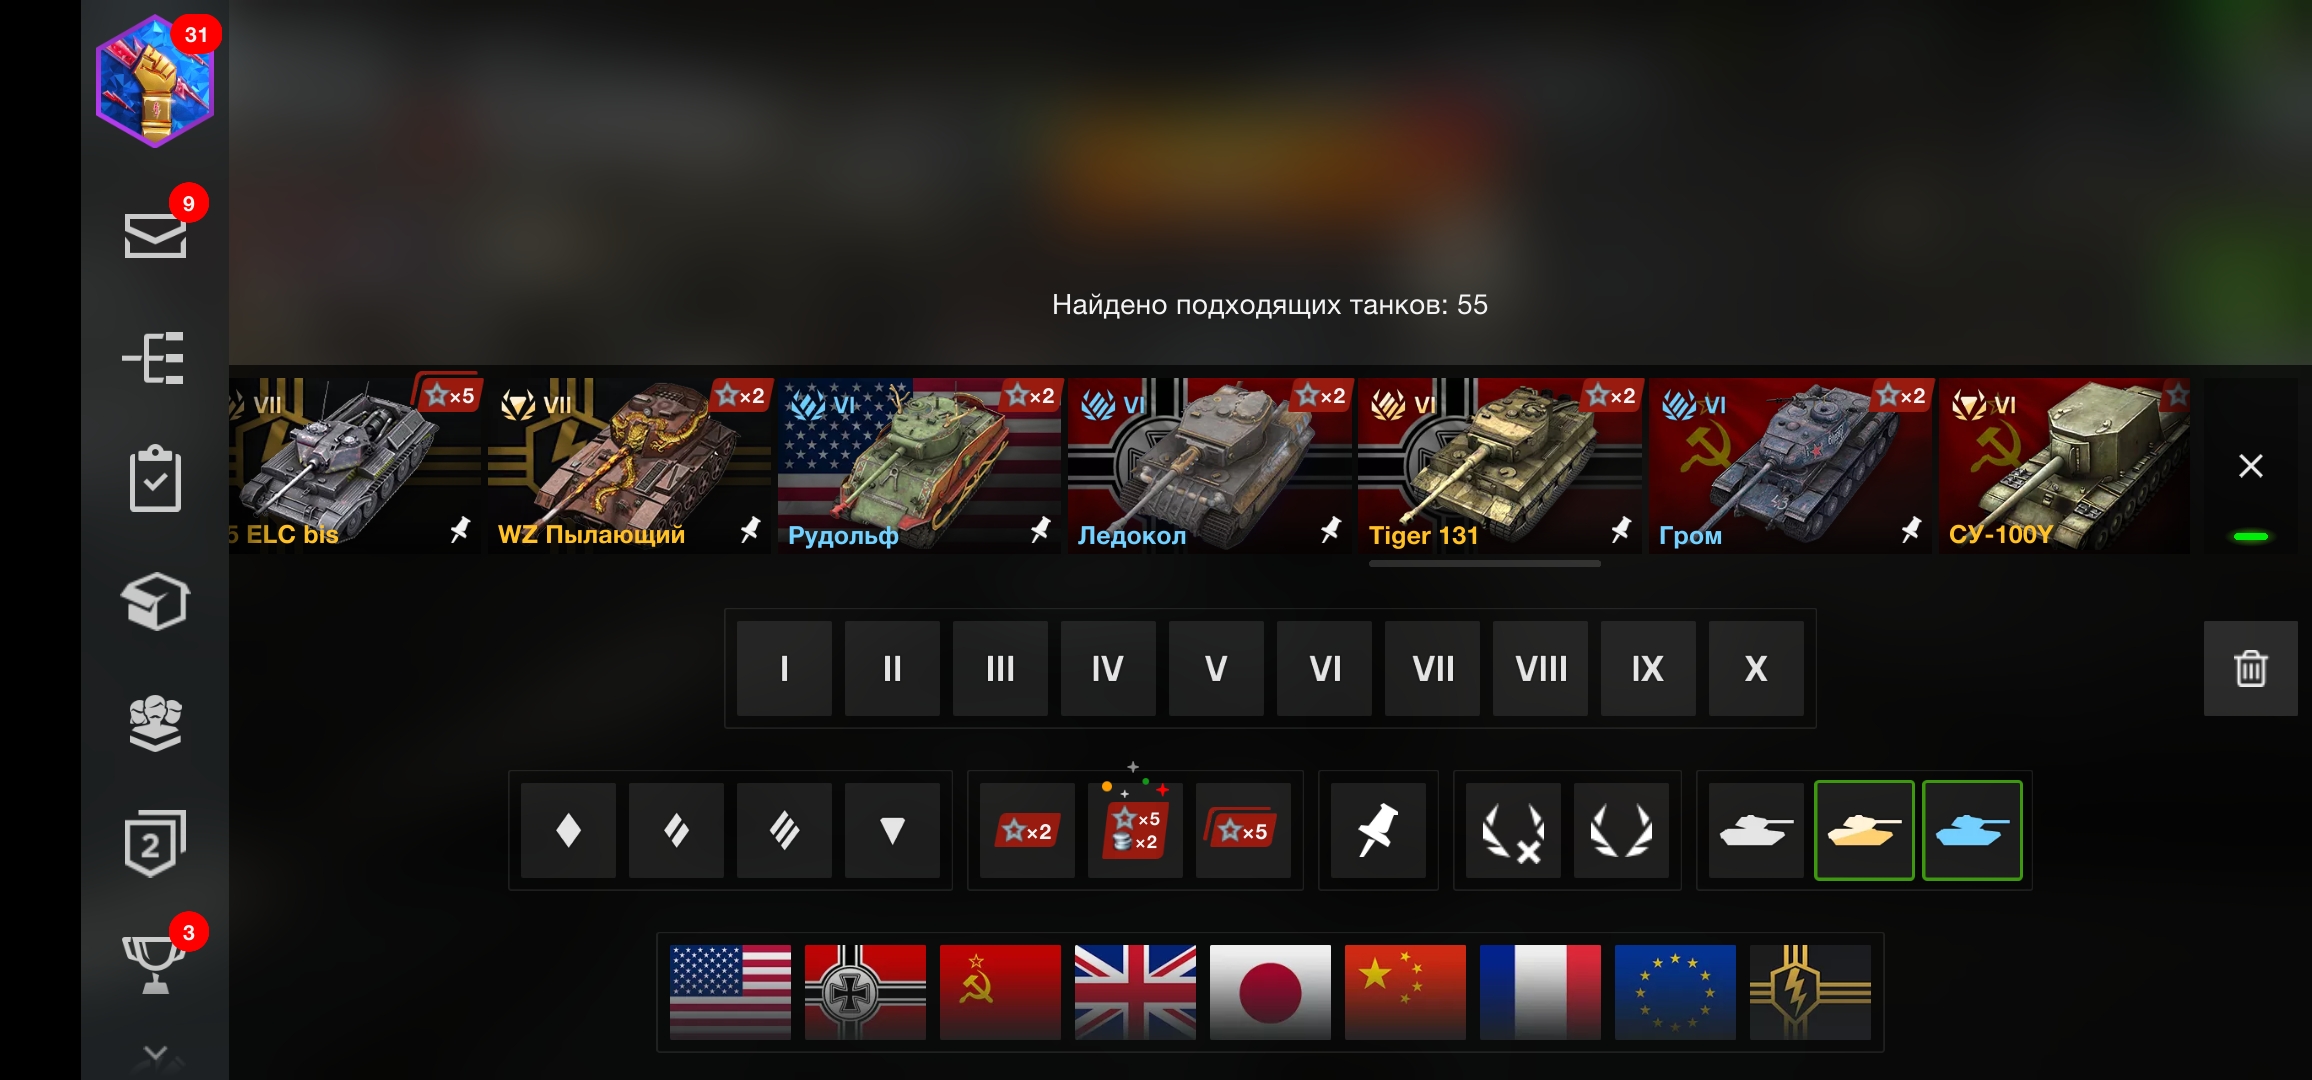Open the missions clipboard icon
This screenshot has width=2312, height=1080.
point(155,478)
